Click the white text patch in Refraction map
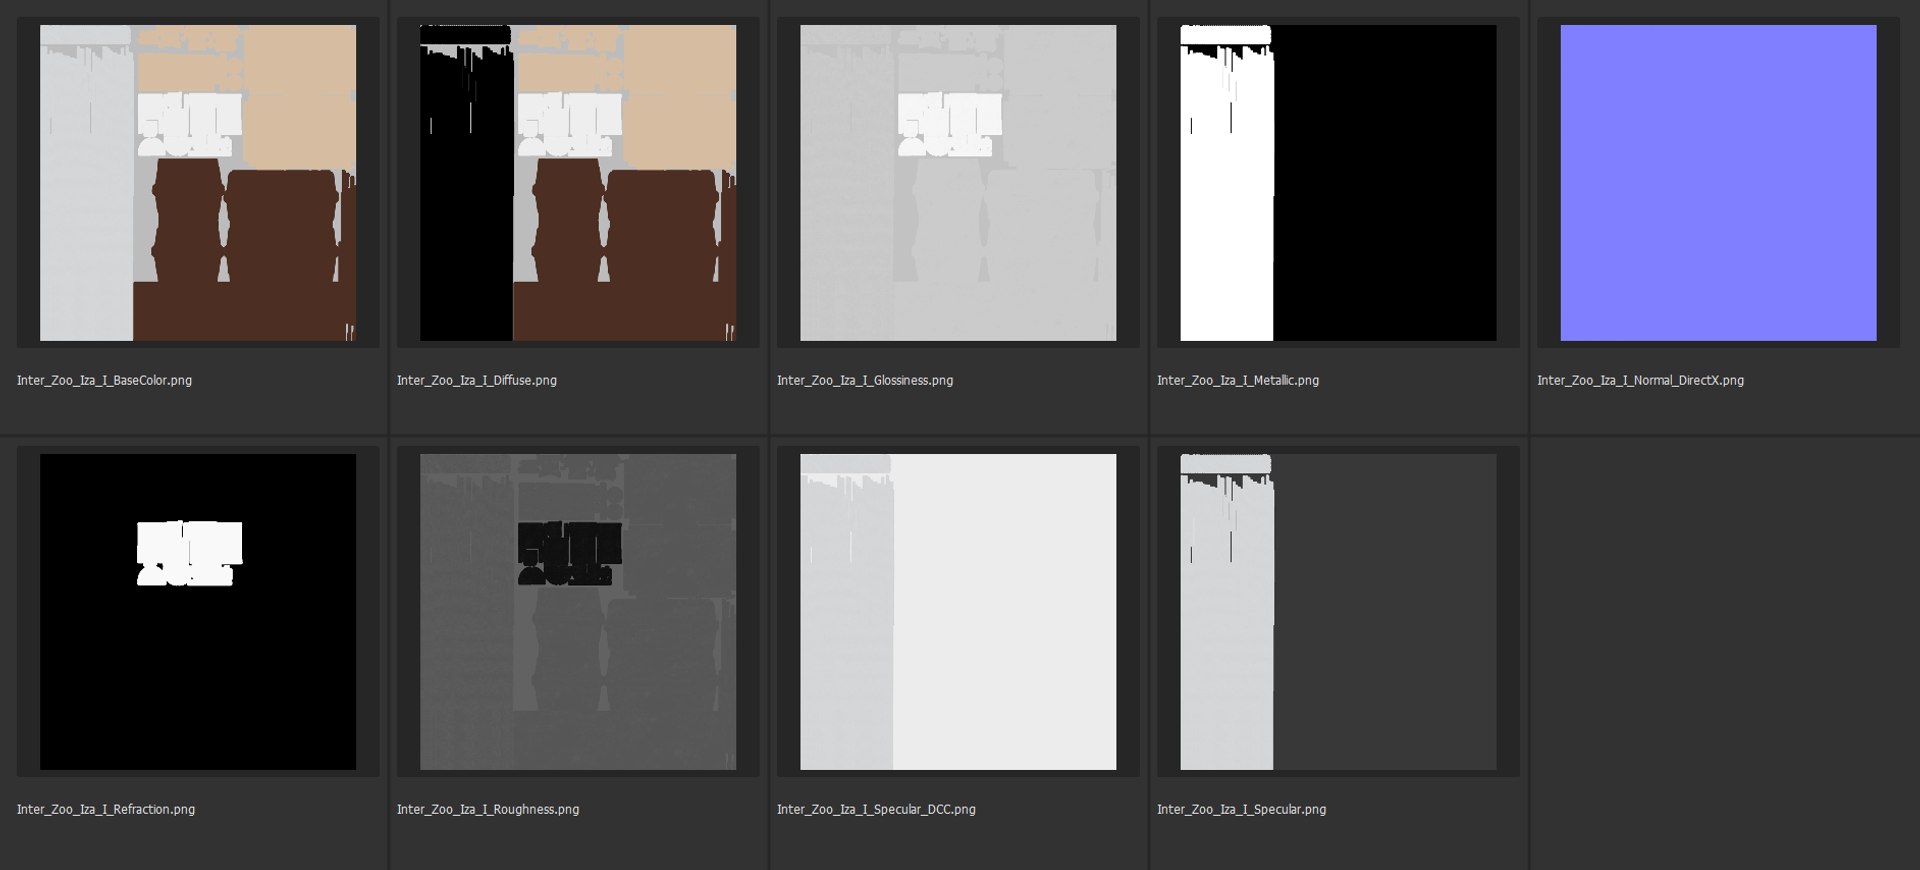 (x=189, y=553)
